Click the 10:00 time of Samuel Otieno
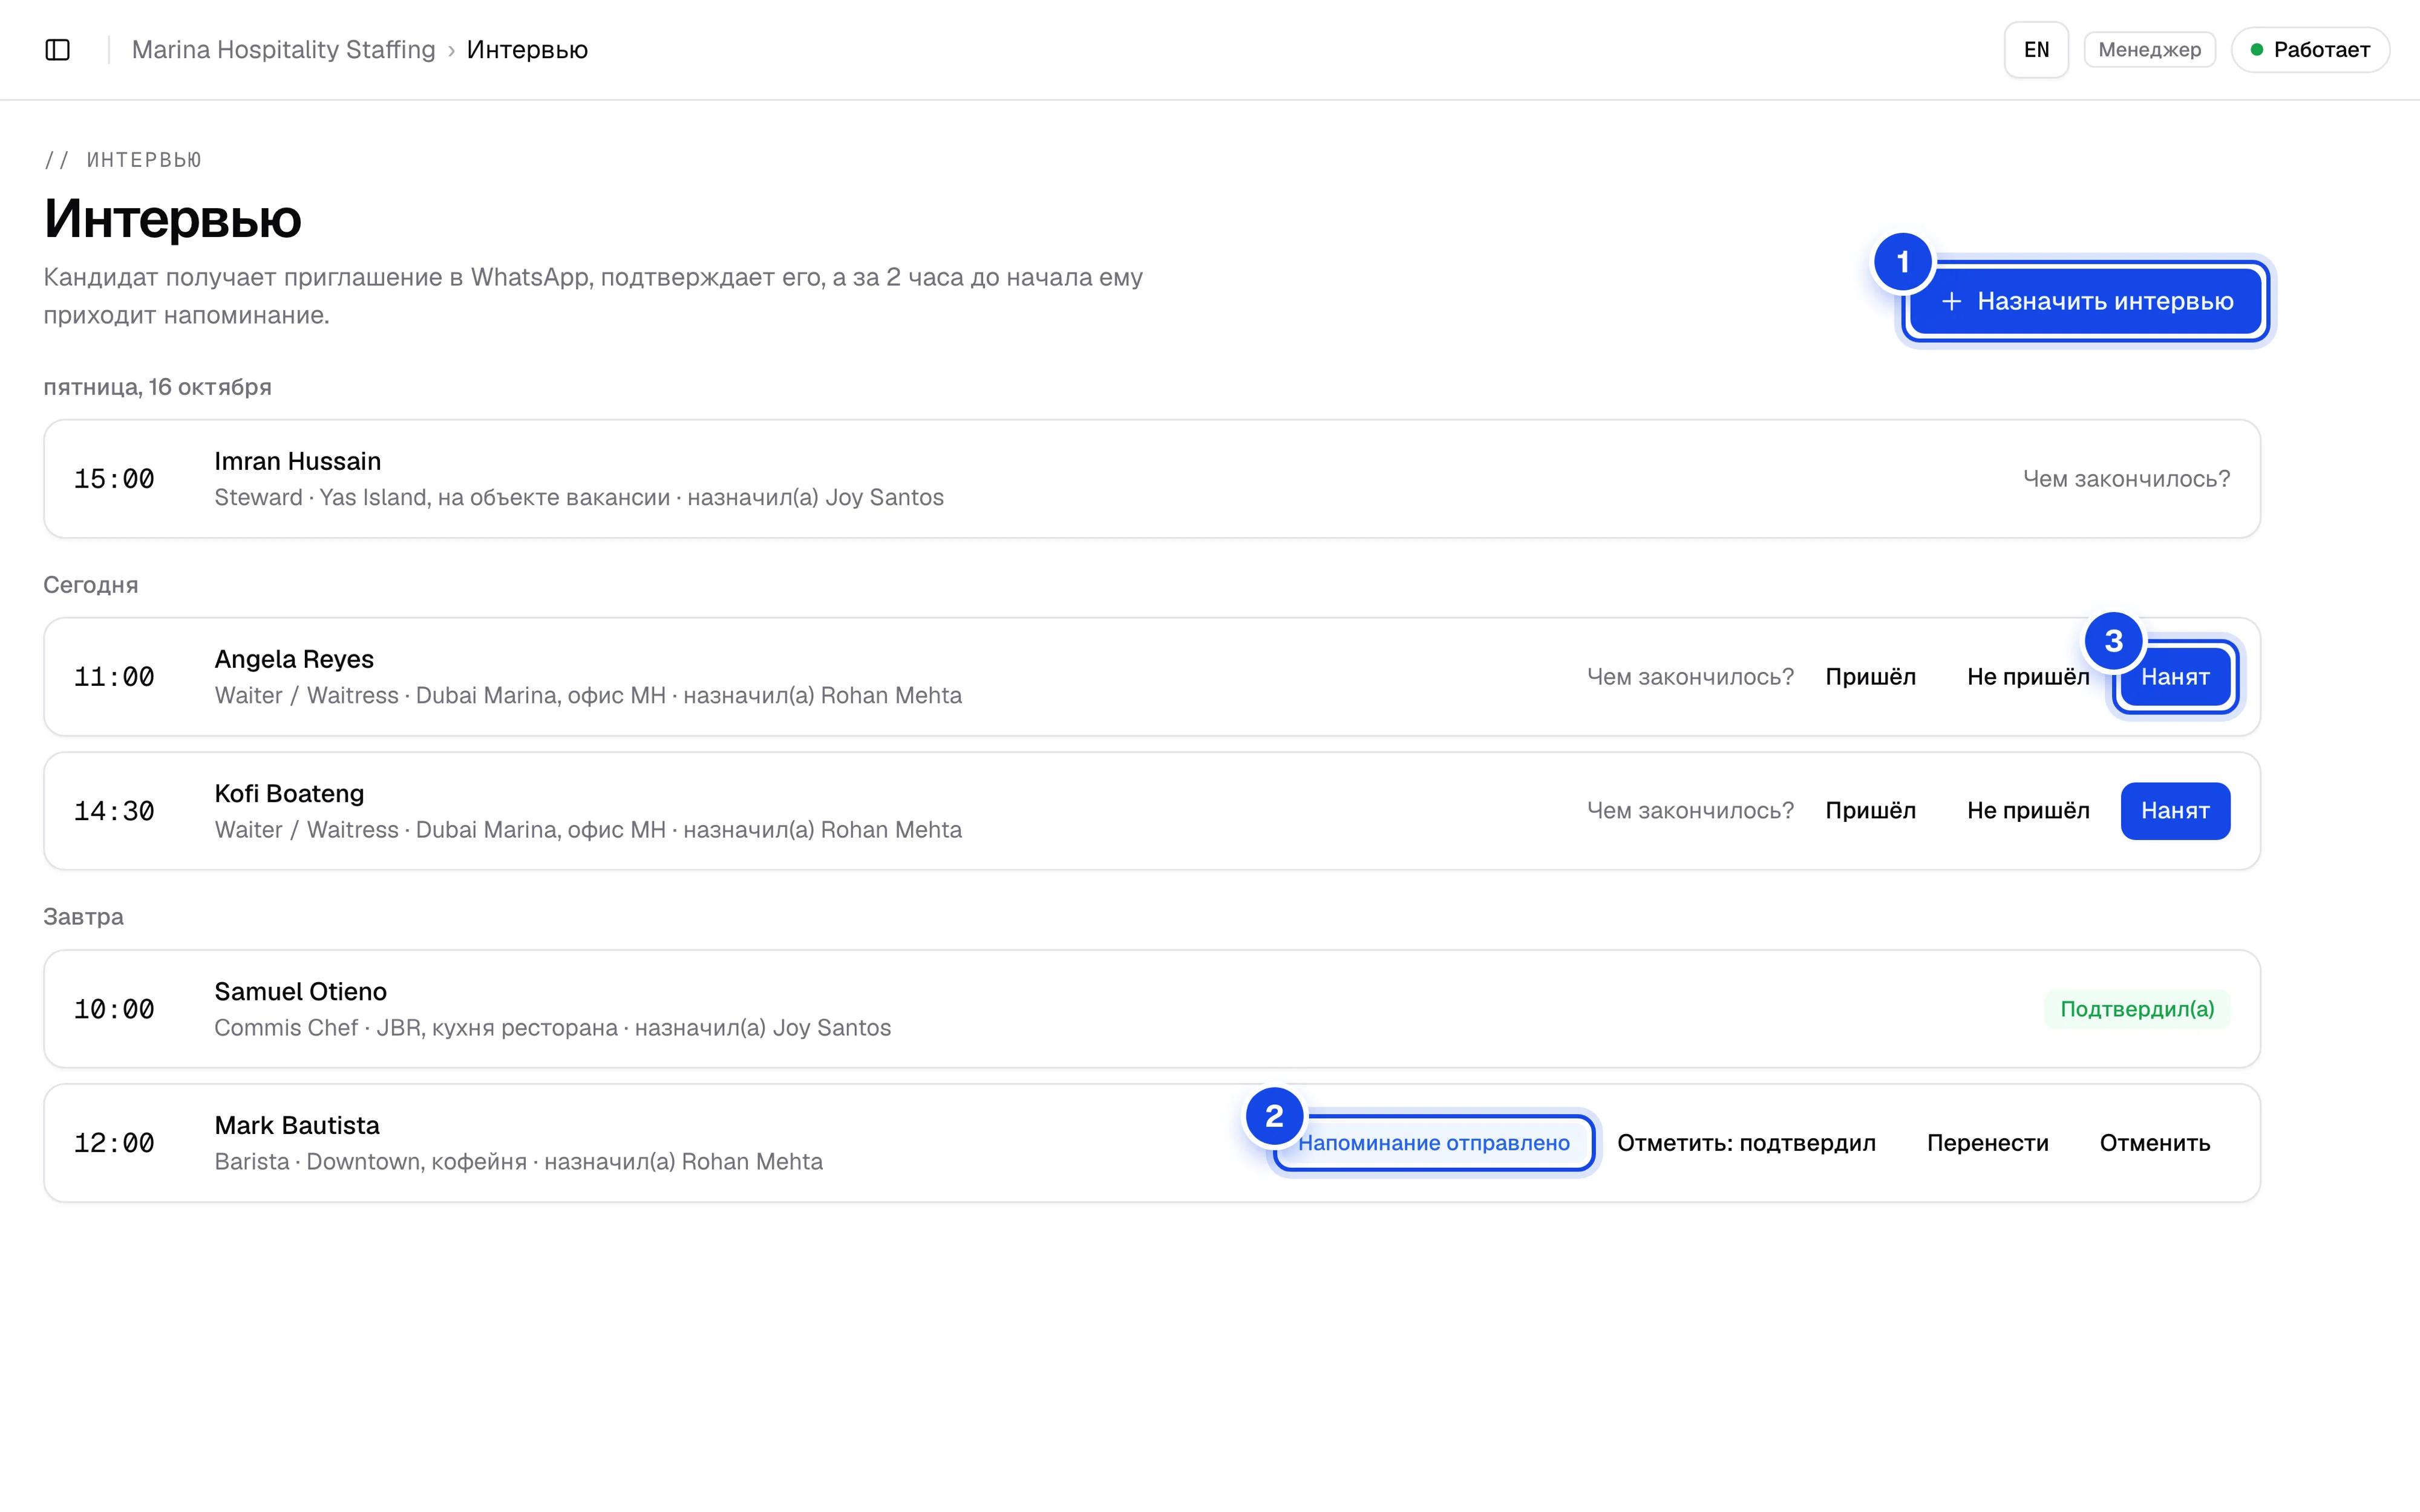Screen dimensions: 2420x1512 114,1009
